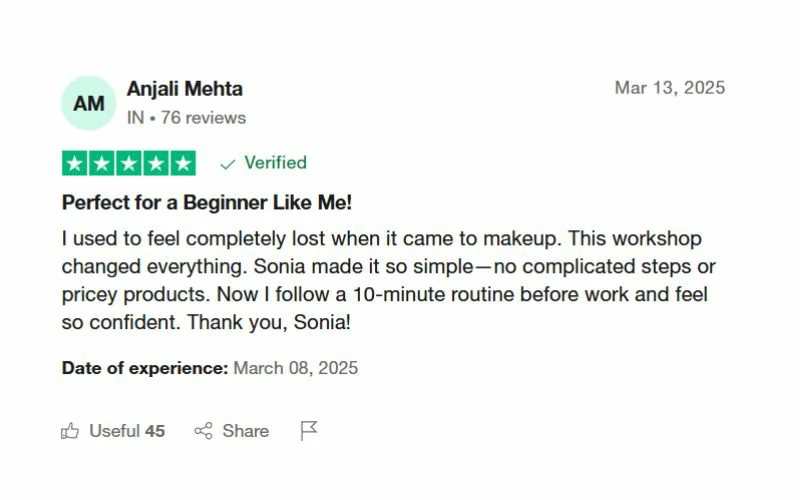800x500 pixels.
Task: Open the "Perfect for a Beginner Like Me!" title
Action: [207, 202]
